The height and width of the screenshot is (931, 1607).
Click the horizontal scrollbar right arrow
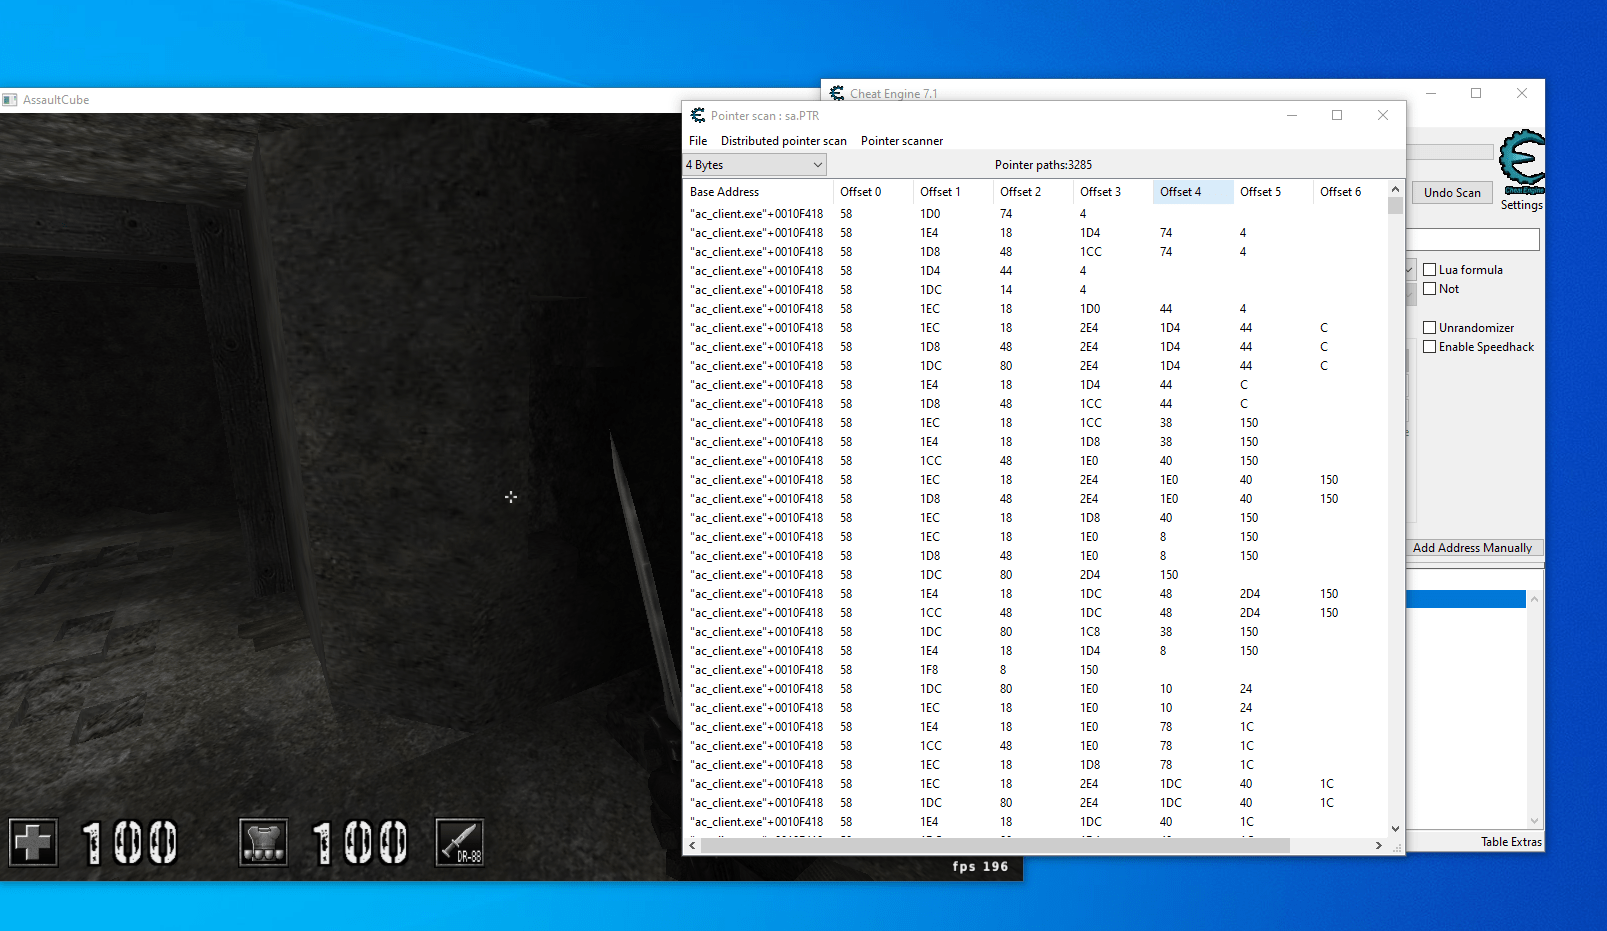[x=1379, y=846]
